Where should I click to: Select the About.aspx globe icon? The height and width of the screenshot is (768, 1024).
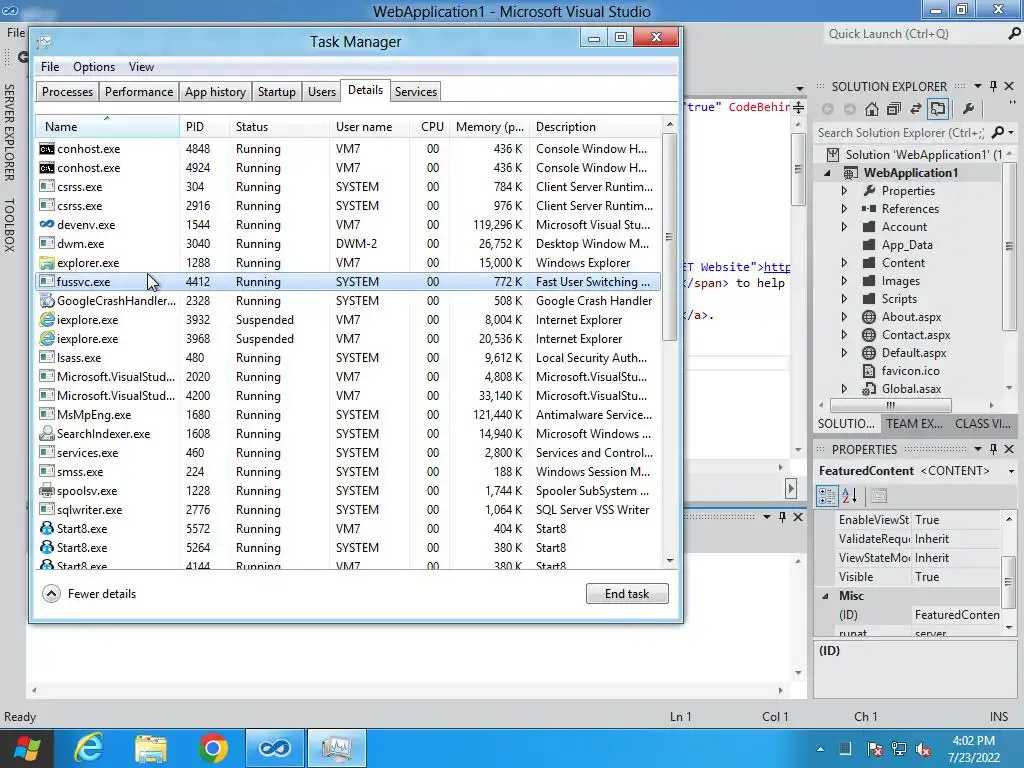tap(869, 317)
